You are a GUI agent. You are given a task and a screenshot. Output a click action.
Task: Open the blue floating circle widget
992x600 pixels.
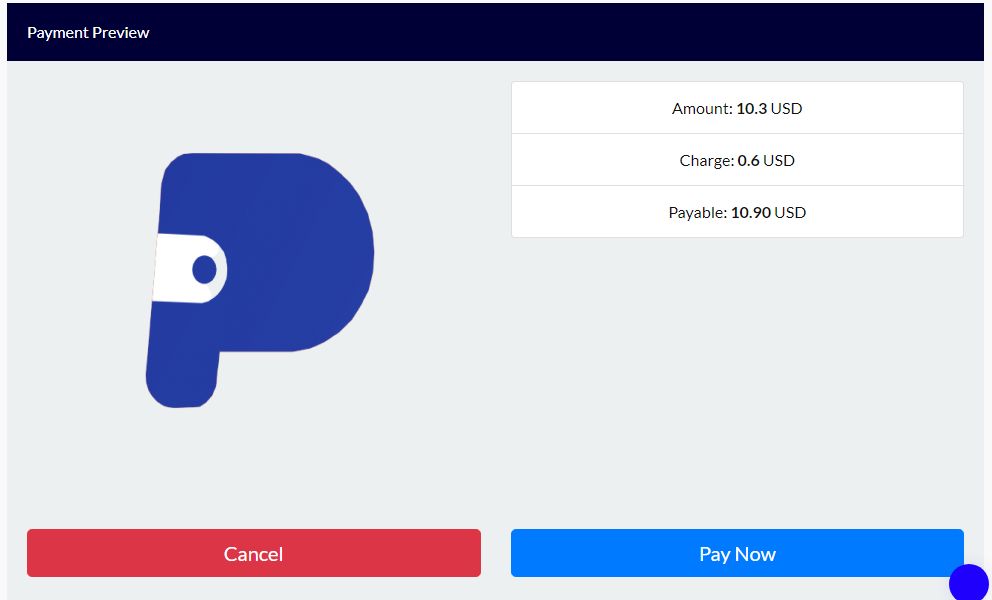click(969, 583)
